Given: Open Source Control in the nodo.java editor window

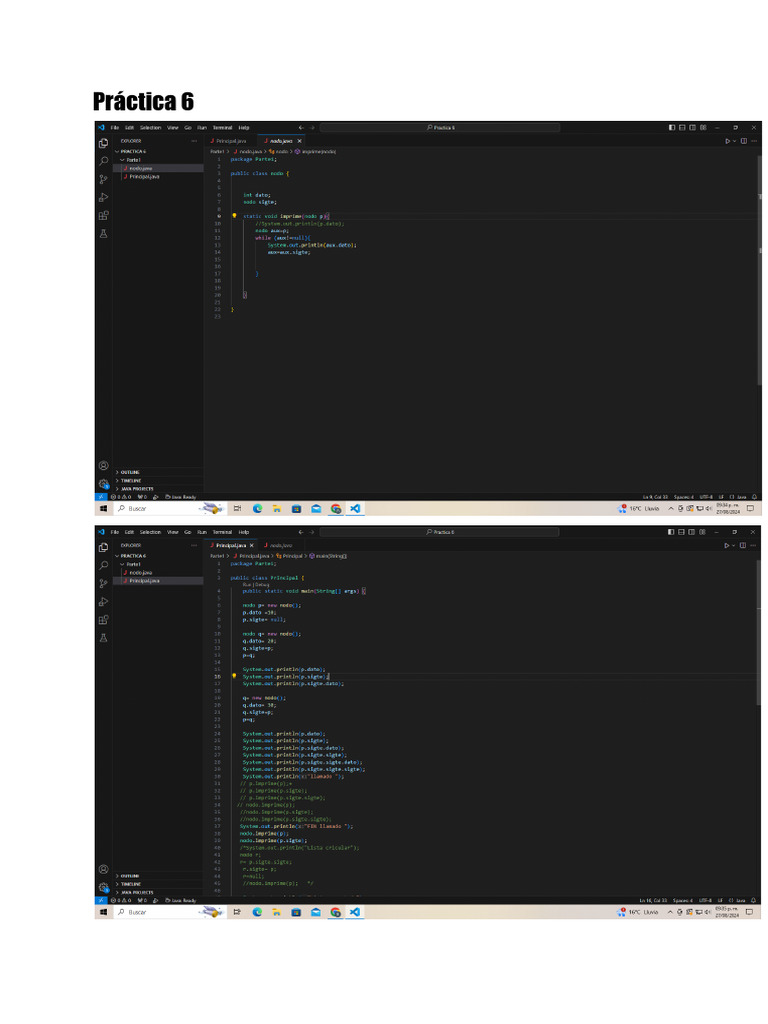Looking at the screenshot, I should [103, 179].
